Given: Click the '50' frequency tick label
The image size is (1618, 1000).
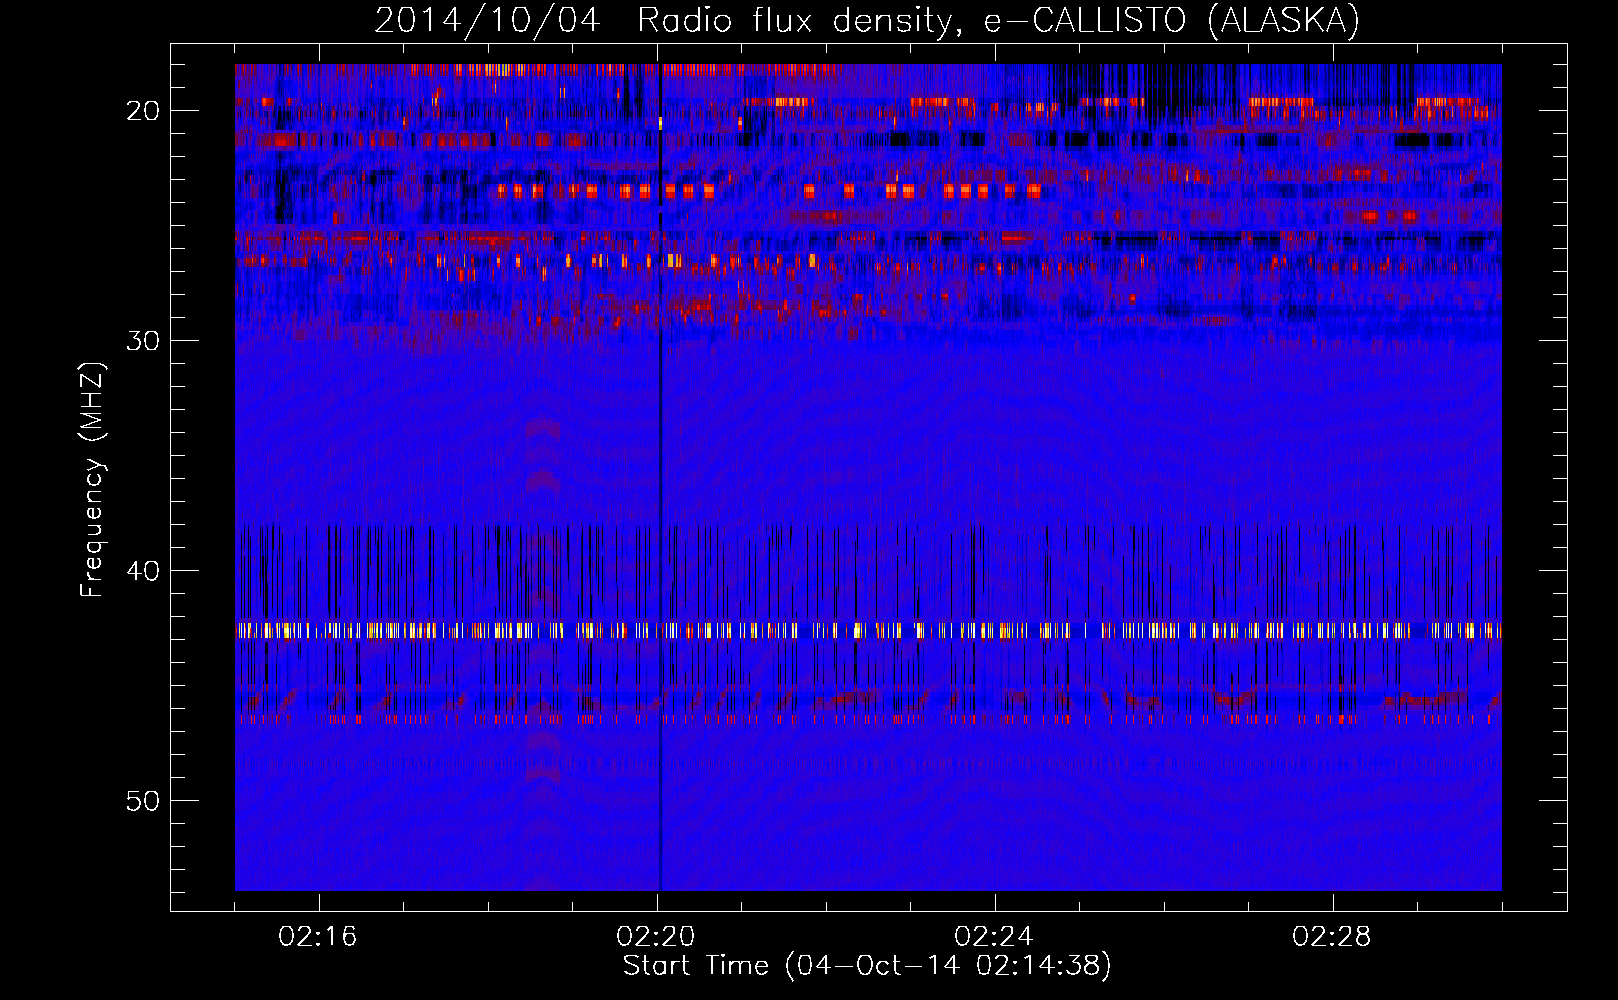Looking at the screenshot, I should 143,800.
